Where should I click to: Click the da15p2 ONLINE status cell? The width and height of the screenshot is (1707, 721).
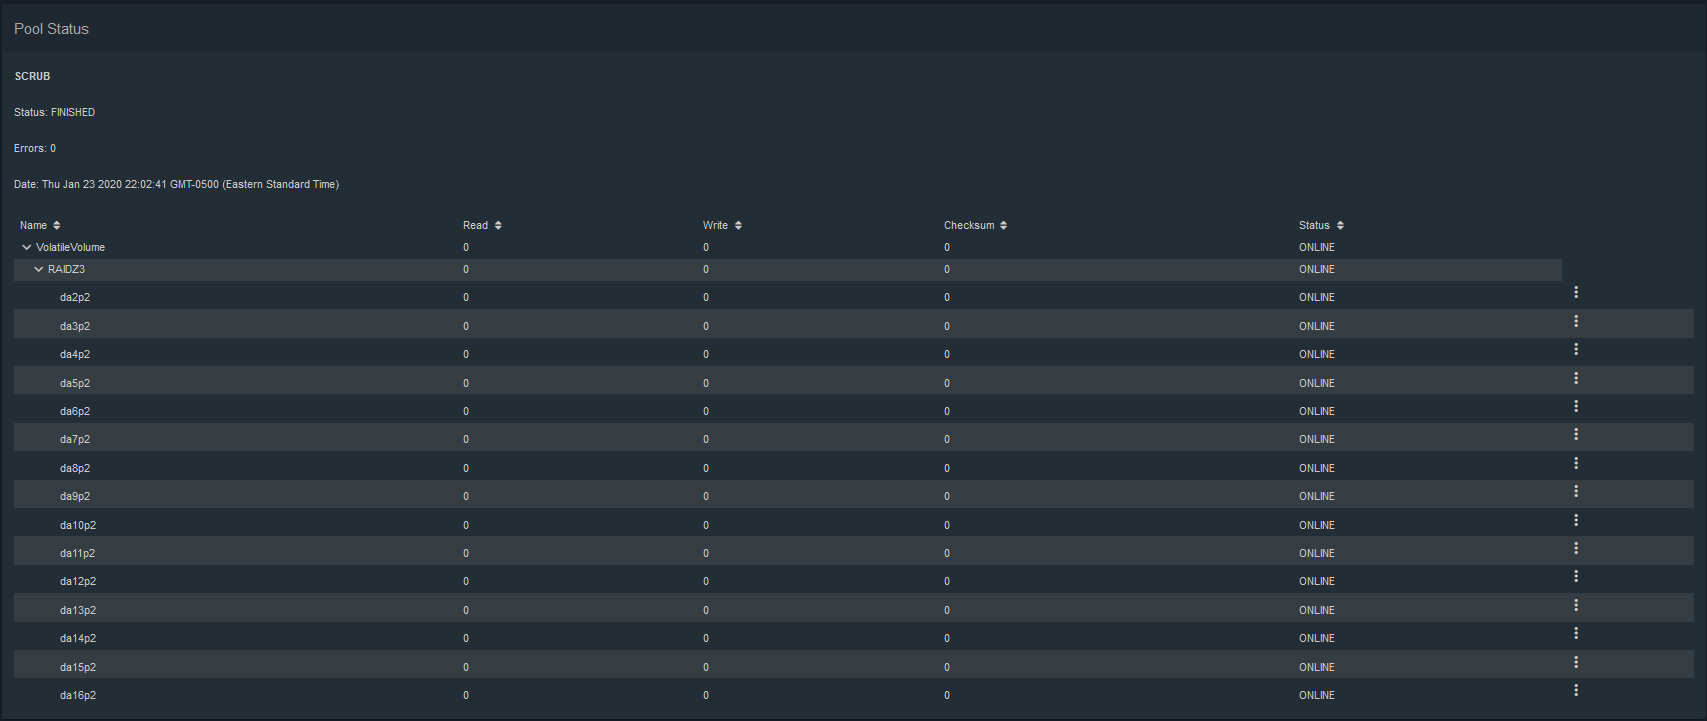[x=1317, y=667]
